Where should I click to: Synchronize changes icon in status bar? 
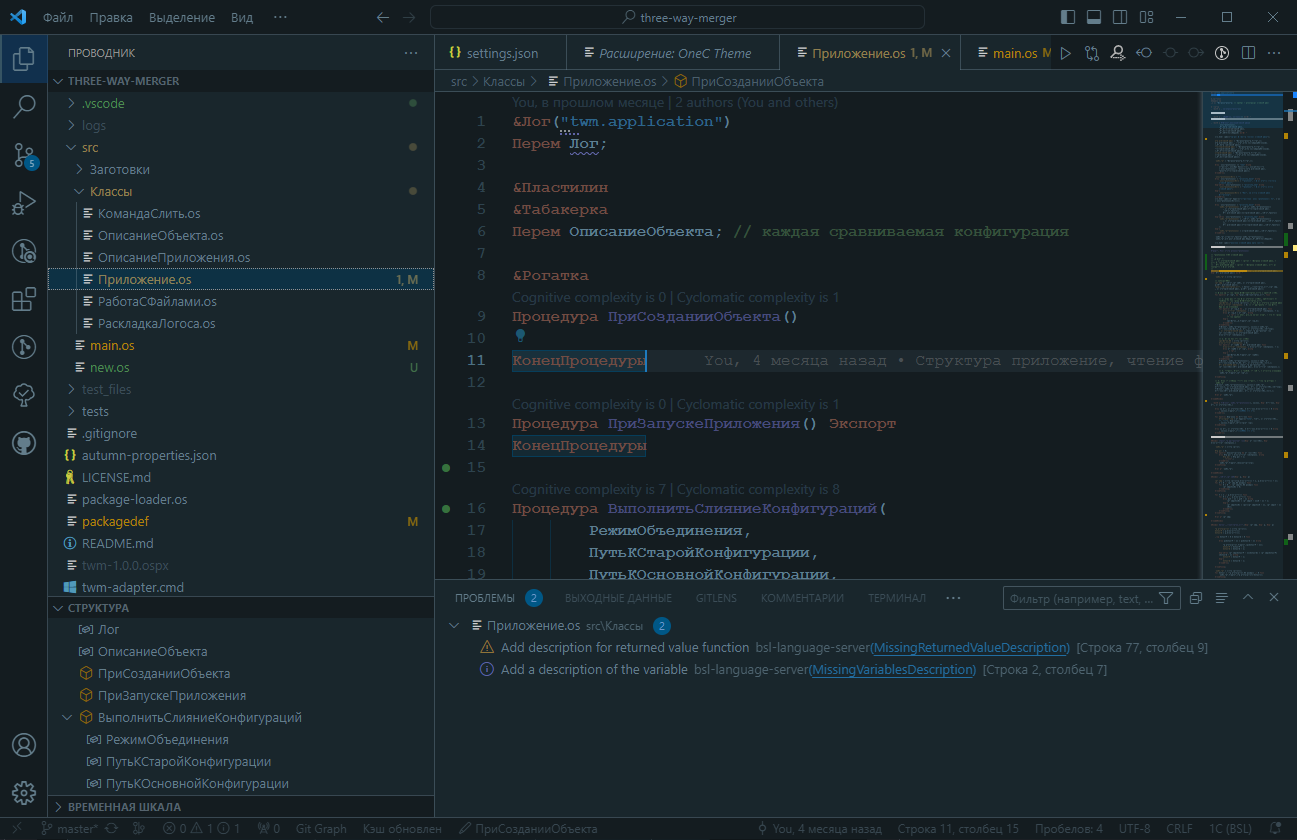111,829
